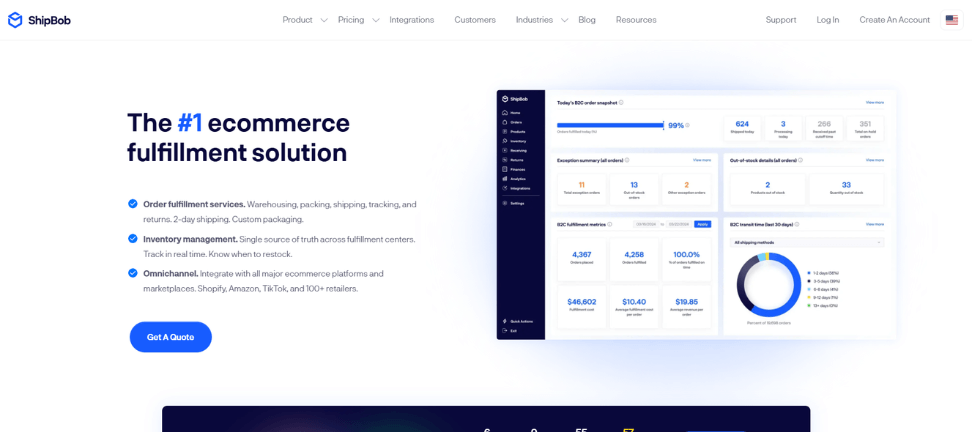Click the 4,367 Orders placed card
This screenshot has height=432, width=972.
click(581, 259)
